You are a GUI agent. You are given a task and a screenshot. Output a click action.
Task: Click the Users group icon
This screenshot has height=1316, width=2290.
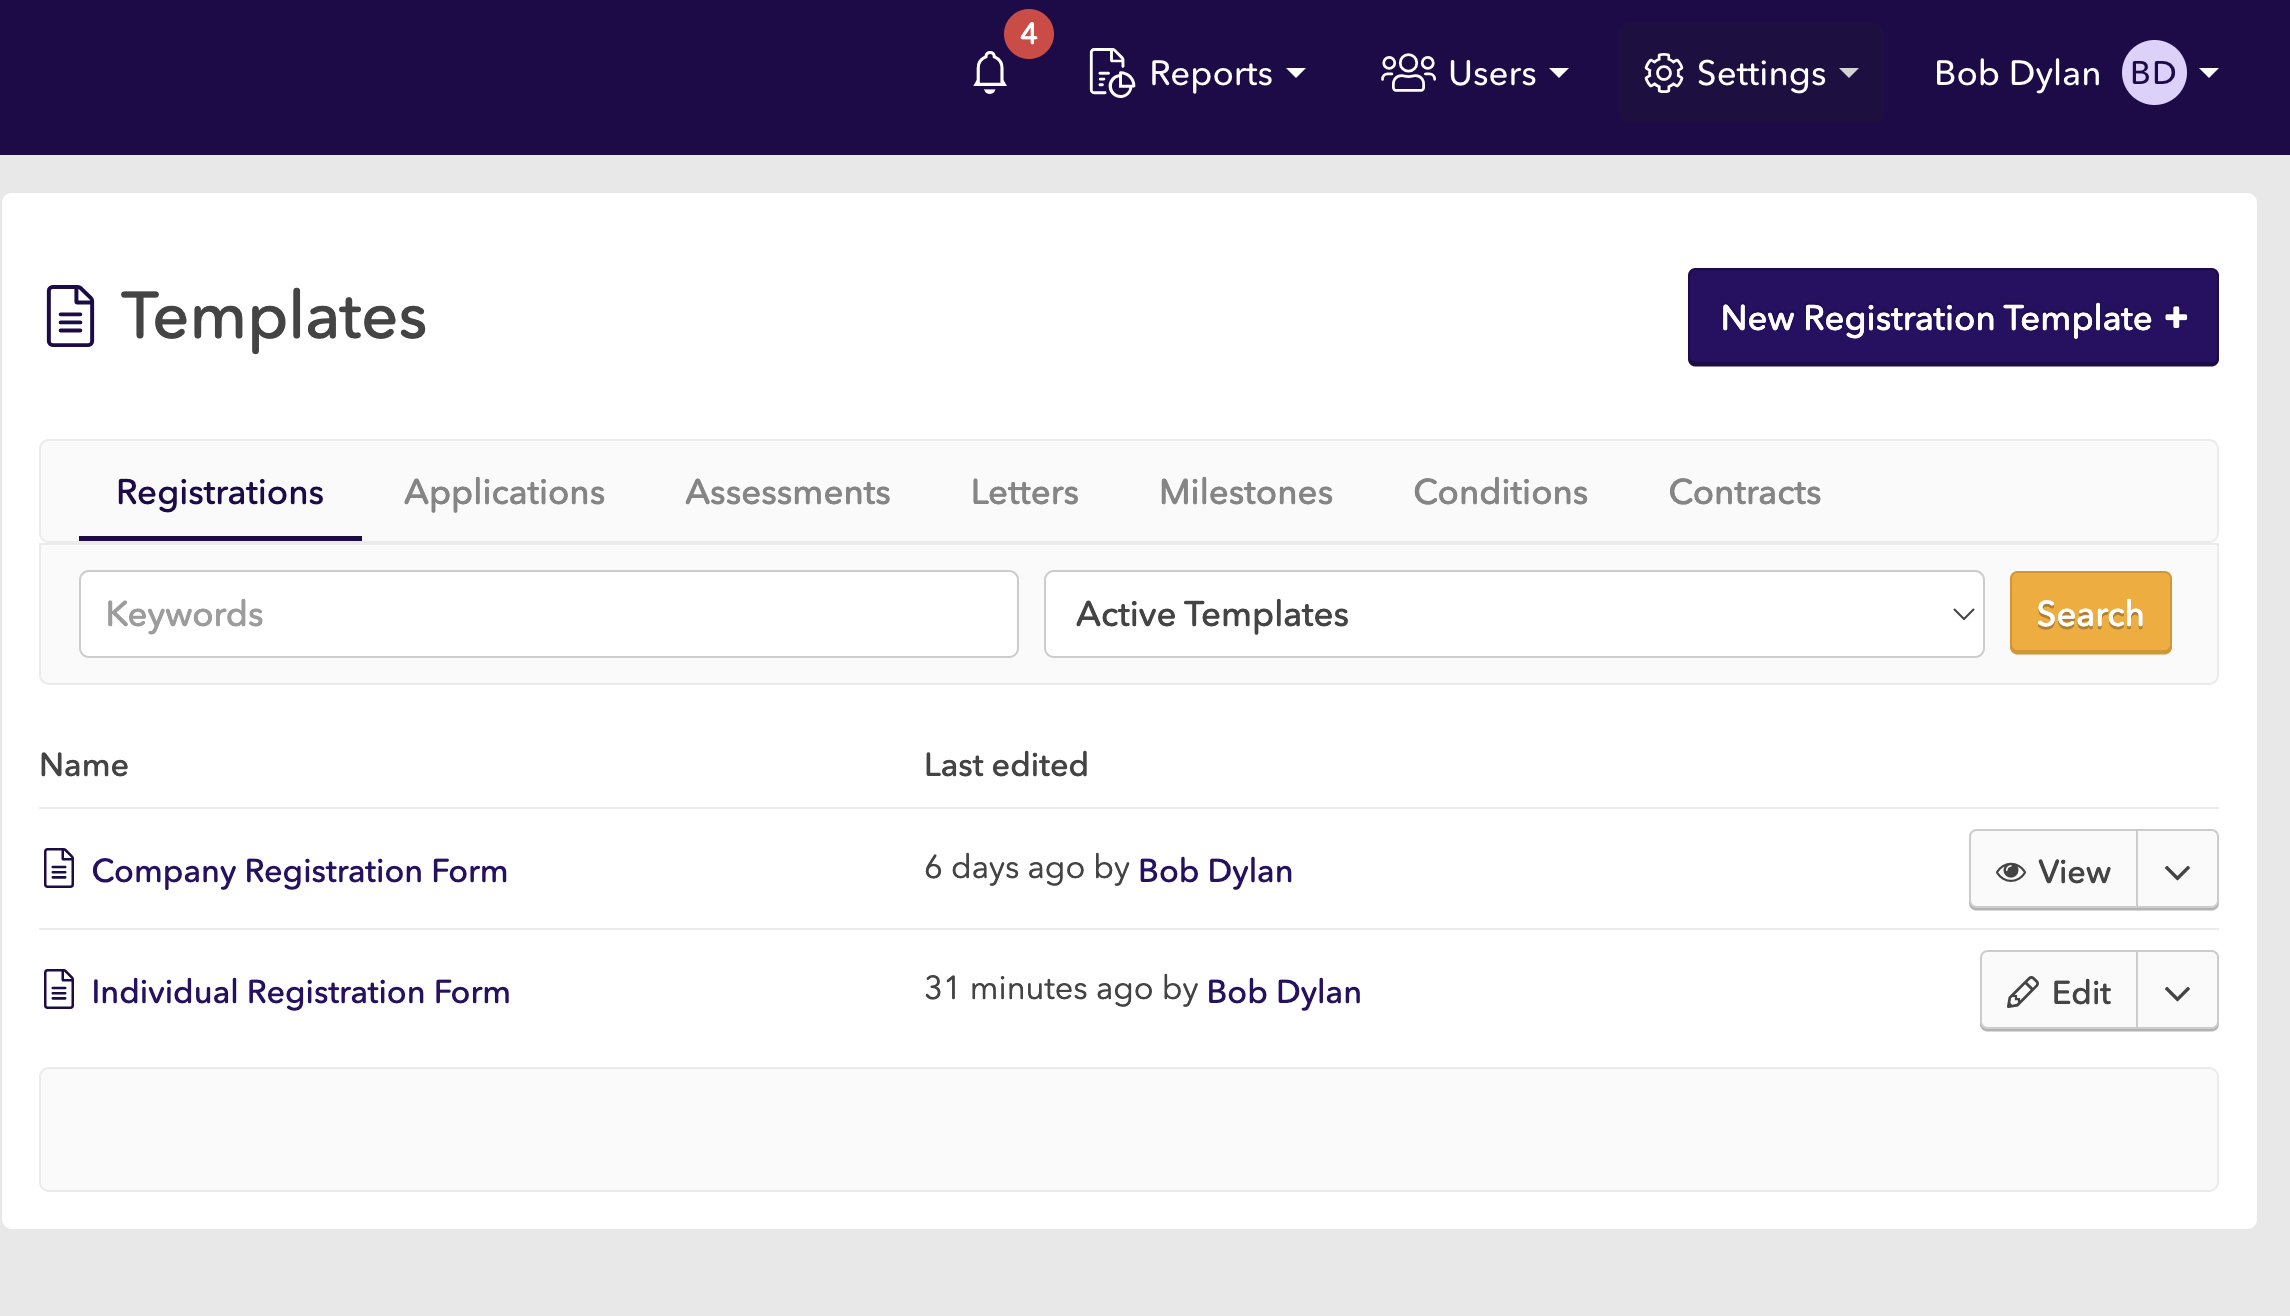point(1407,73)
